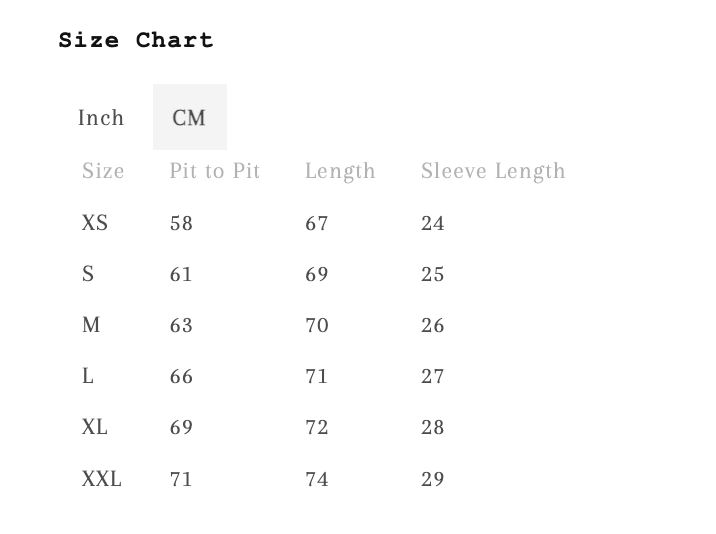Select the XL size row label
716x534 pixels.
point(95,427)
